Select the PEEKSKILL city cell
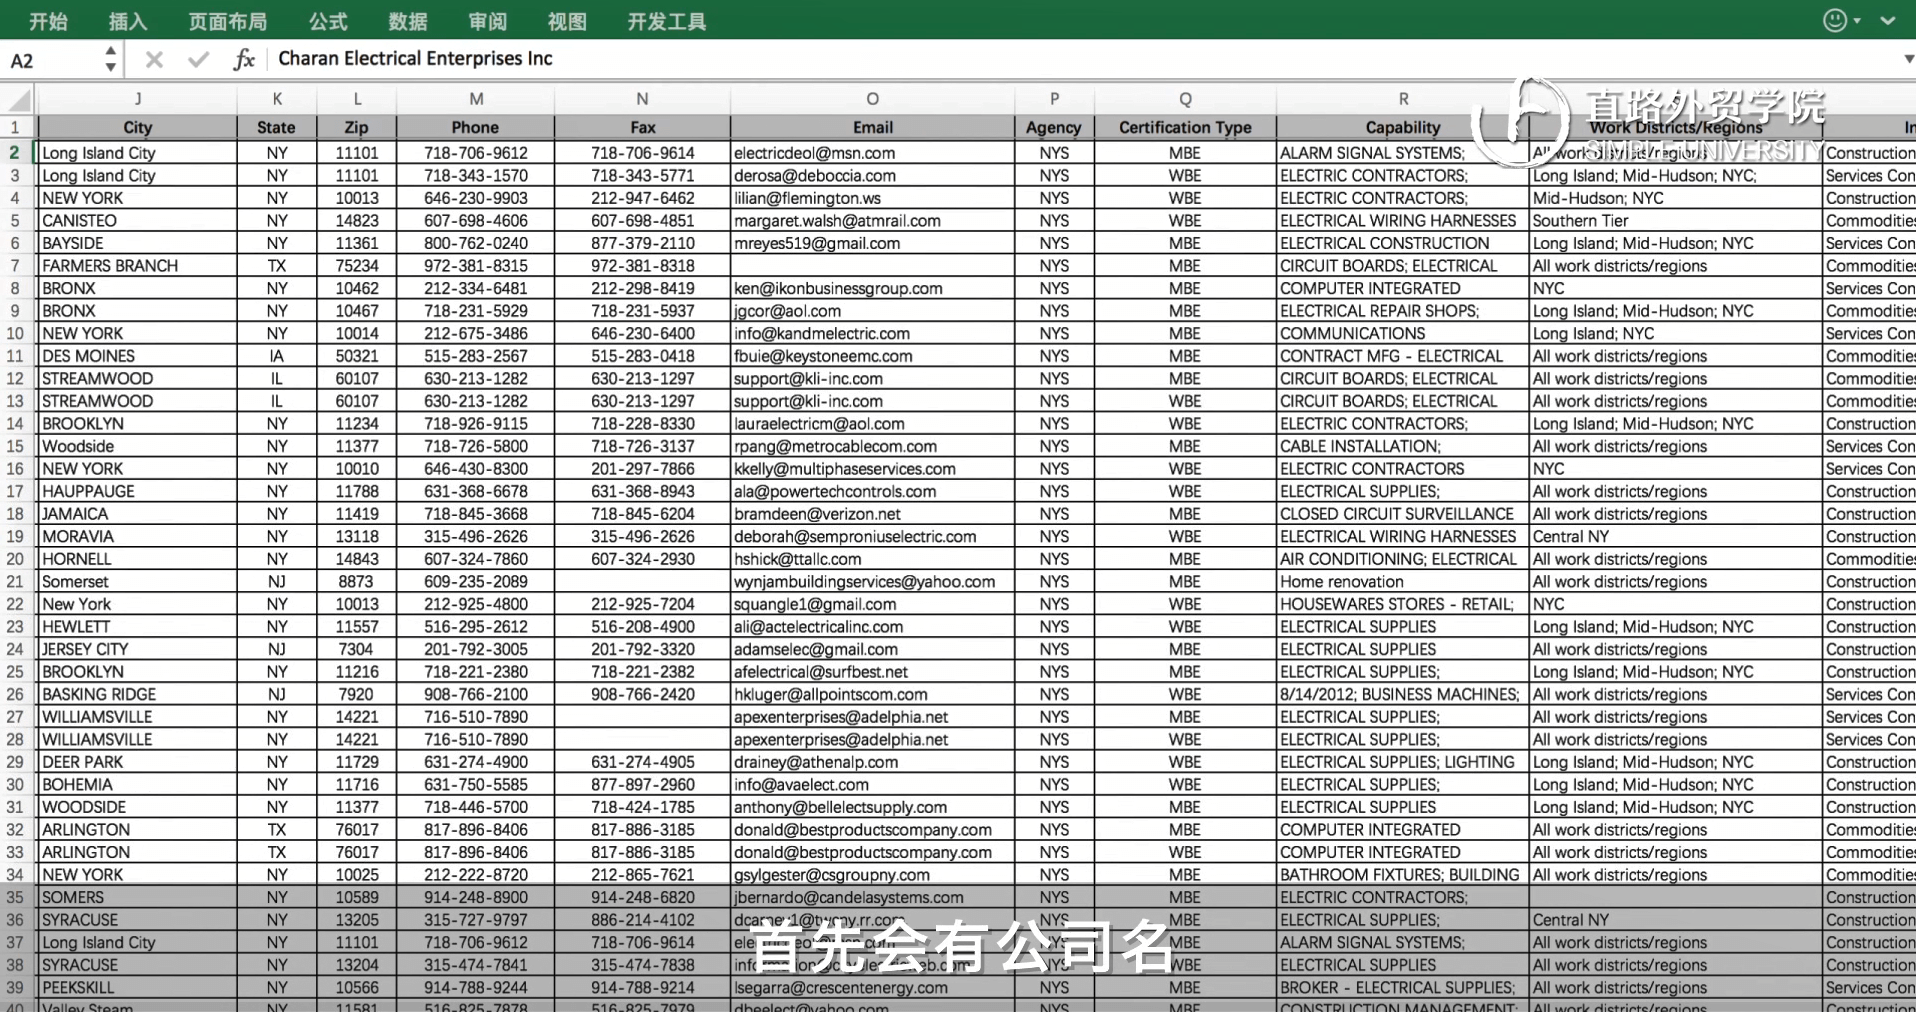The width and height of the screenshot is (1916, 1012). 137,987
